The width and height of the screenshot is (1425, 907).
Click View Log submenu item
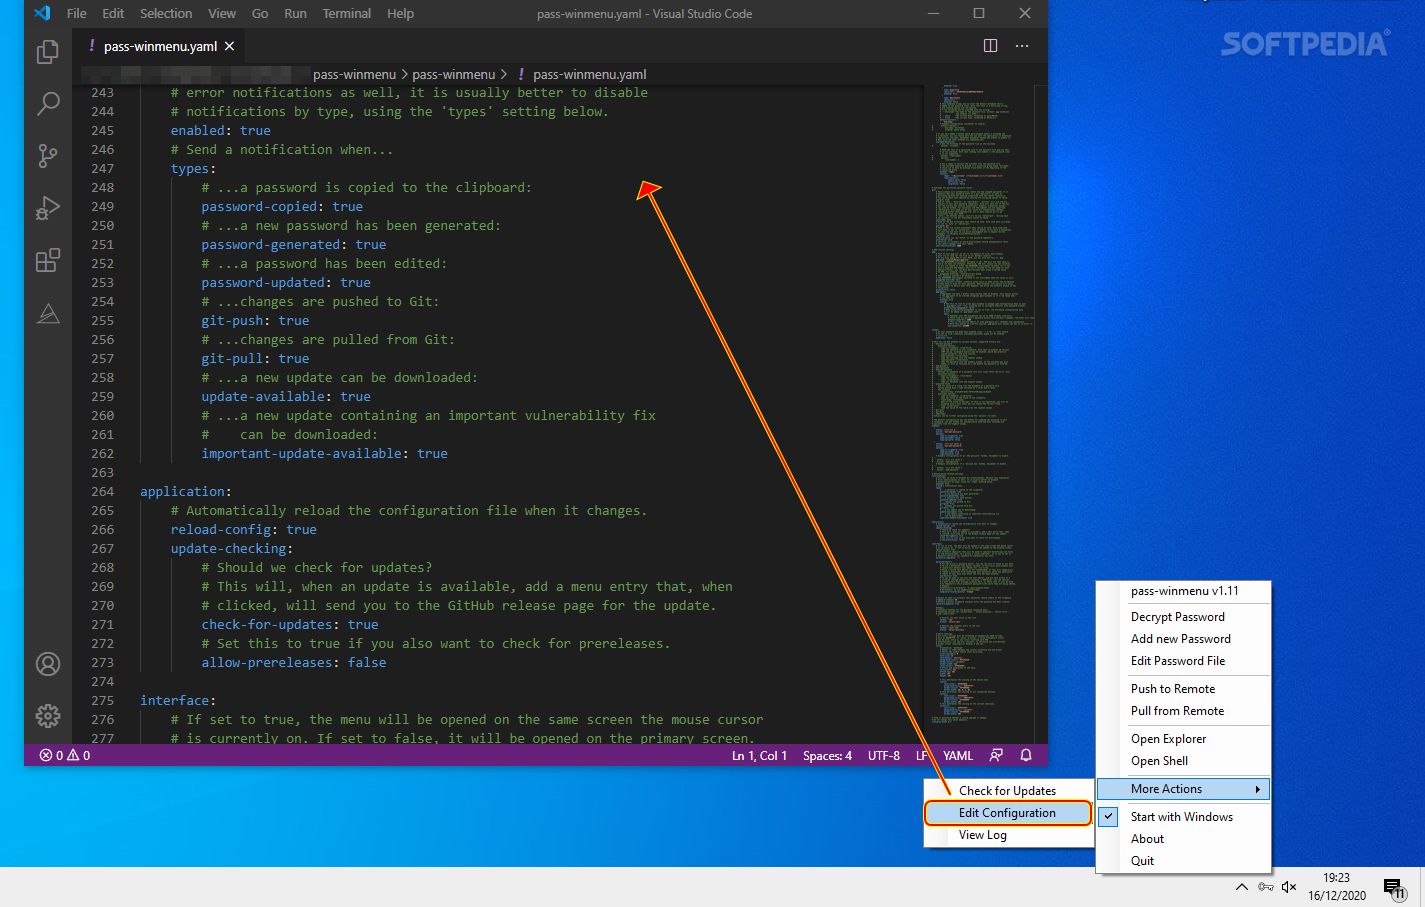point(1008,835)
